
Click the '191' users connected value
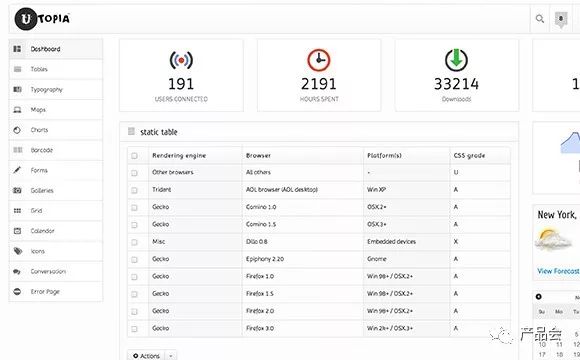click(x=181, y=84)
